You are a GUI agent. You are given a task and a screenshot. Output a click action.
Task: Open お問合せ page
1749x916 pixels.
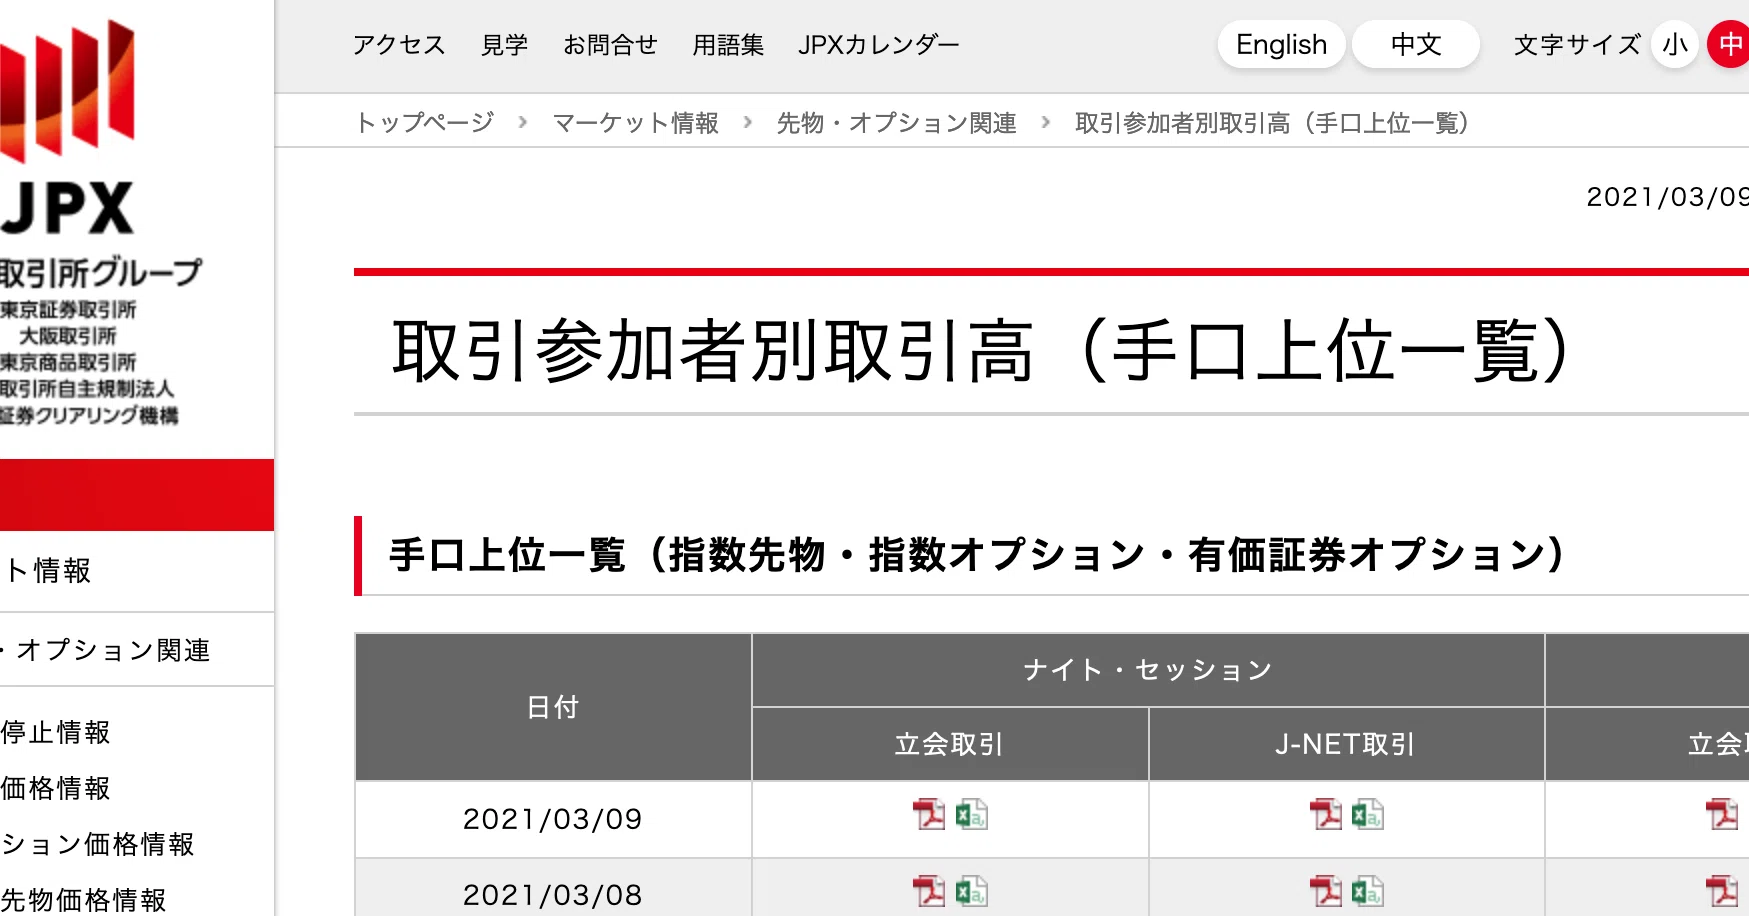pyautogui.click(x=610, y=45)
